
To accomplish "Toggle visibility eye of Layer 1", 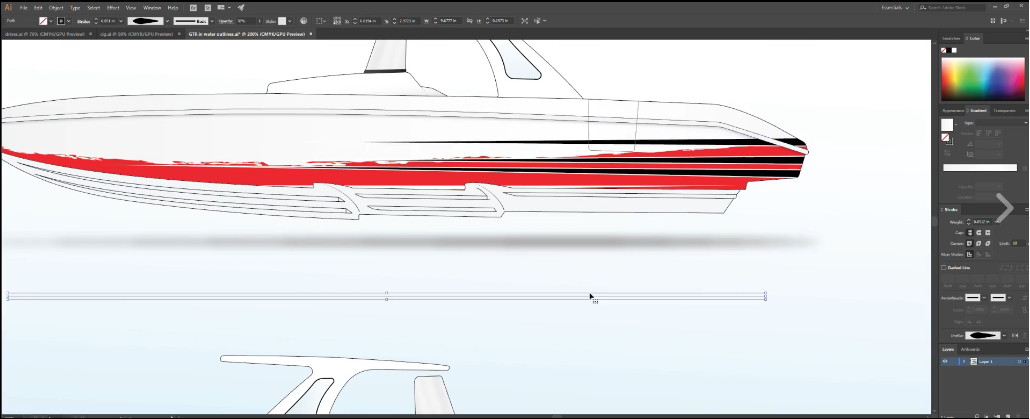I will [945, 361].
